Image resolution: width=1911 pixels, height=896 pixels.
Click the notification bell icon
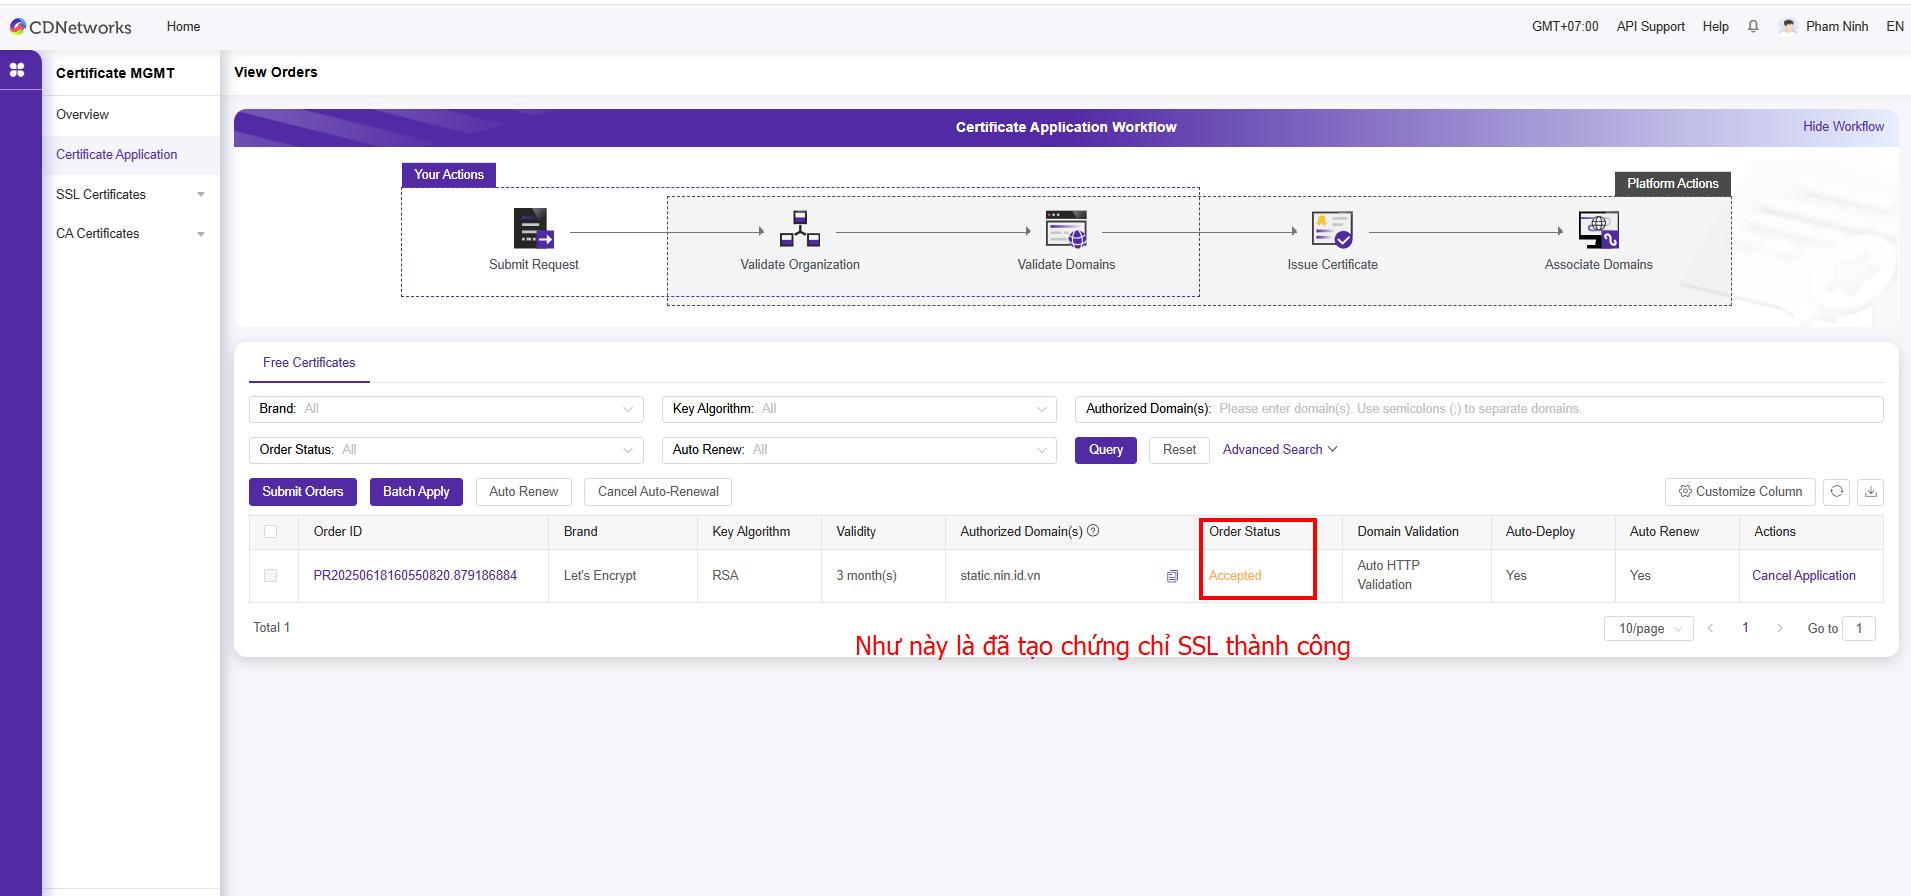pos(1753,27)
